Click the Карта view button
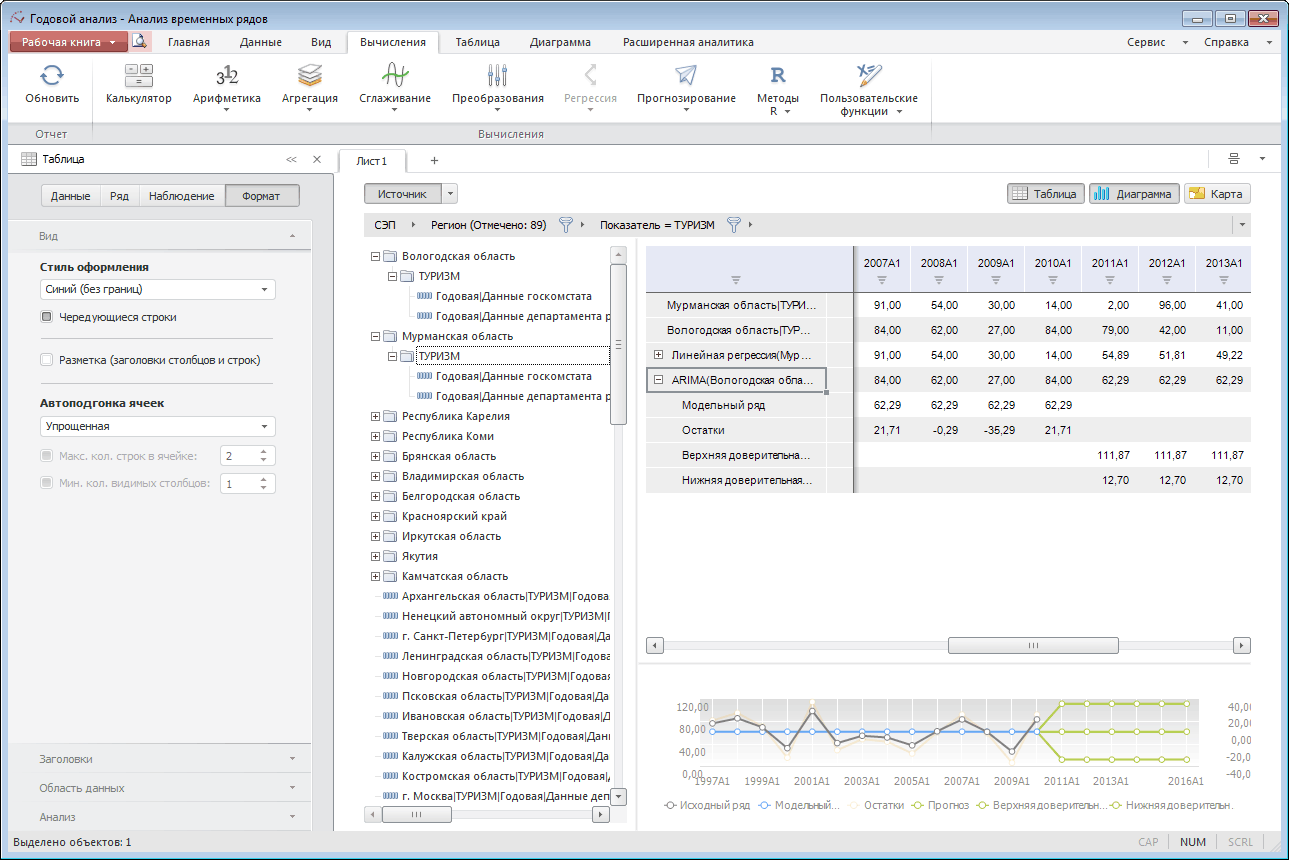 click(1217, 194)
